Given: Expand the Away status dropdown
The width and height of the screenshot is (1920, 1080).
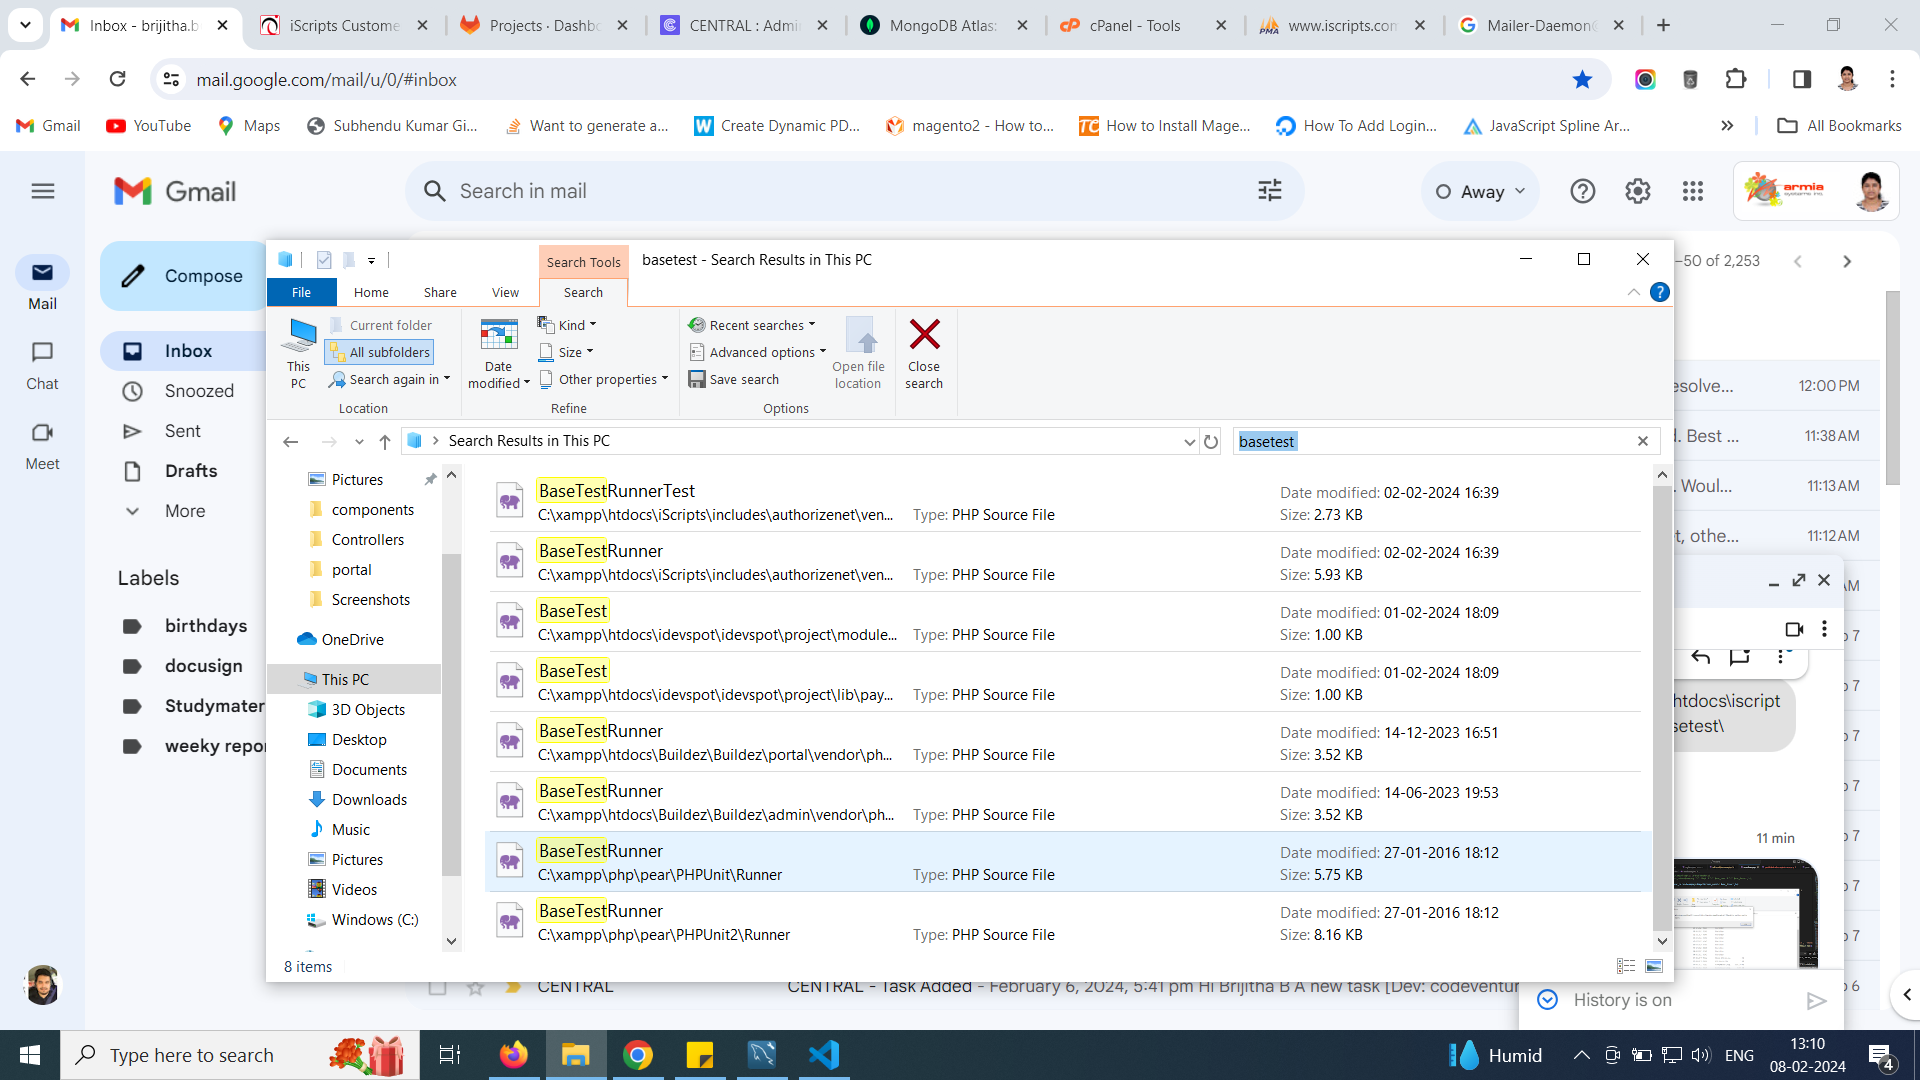Looking at the screenshot, I should (1481, 192).
